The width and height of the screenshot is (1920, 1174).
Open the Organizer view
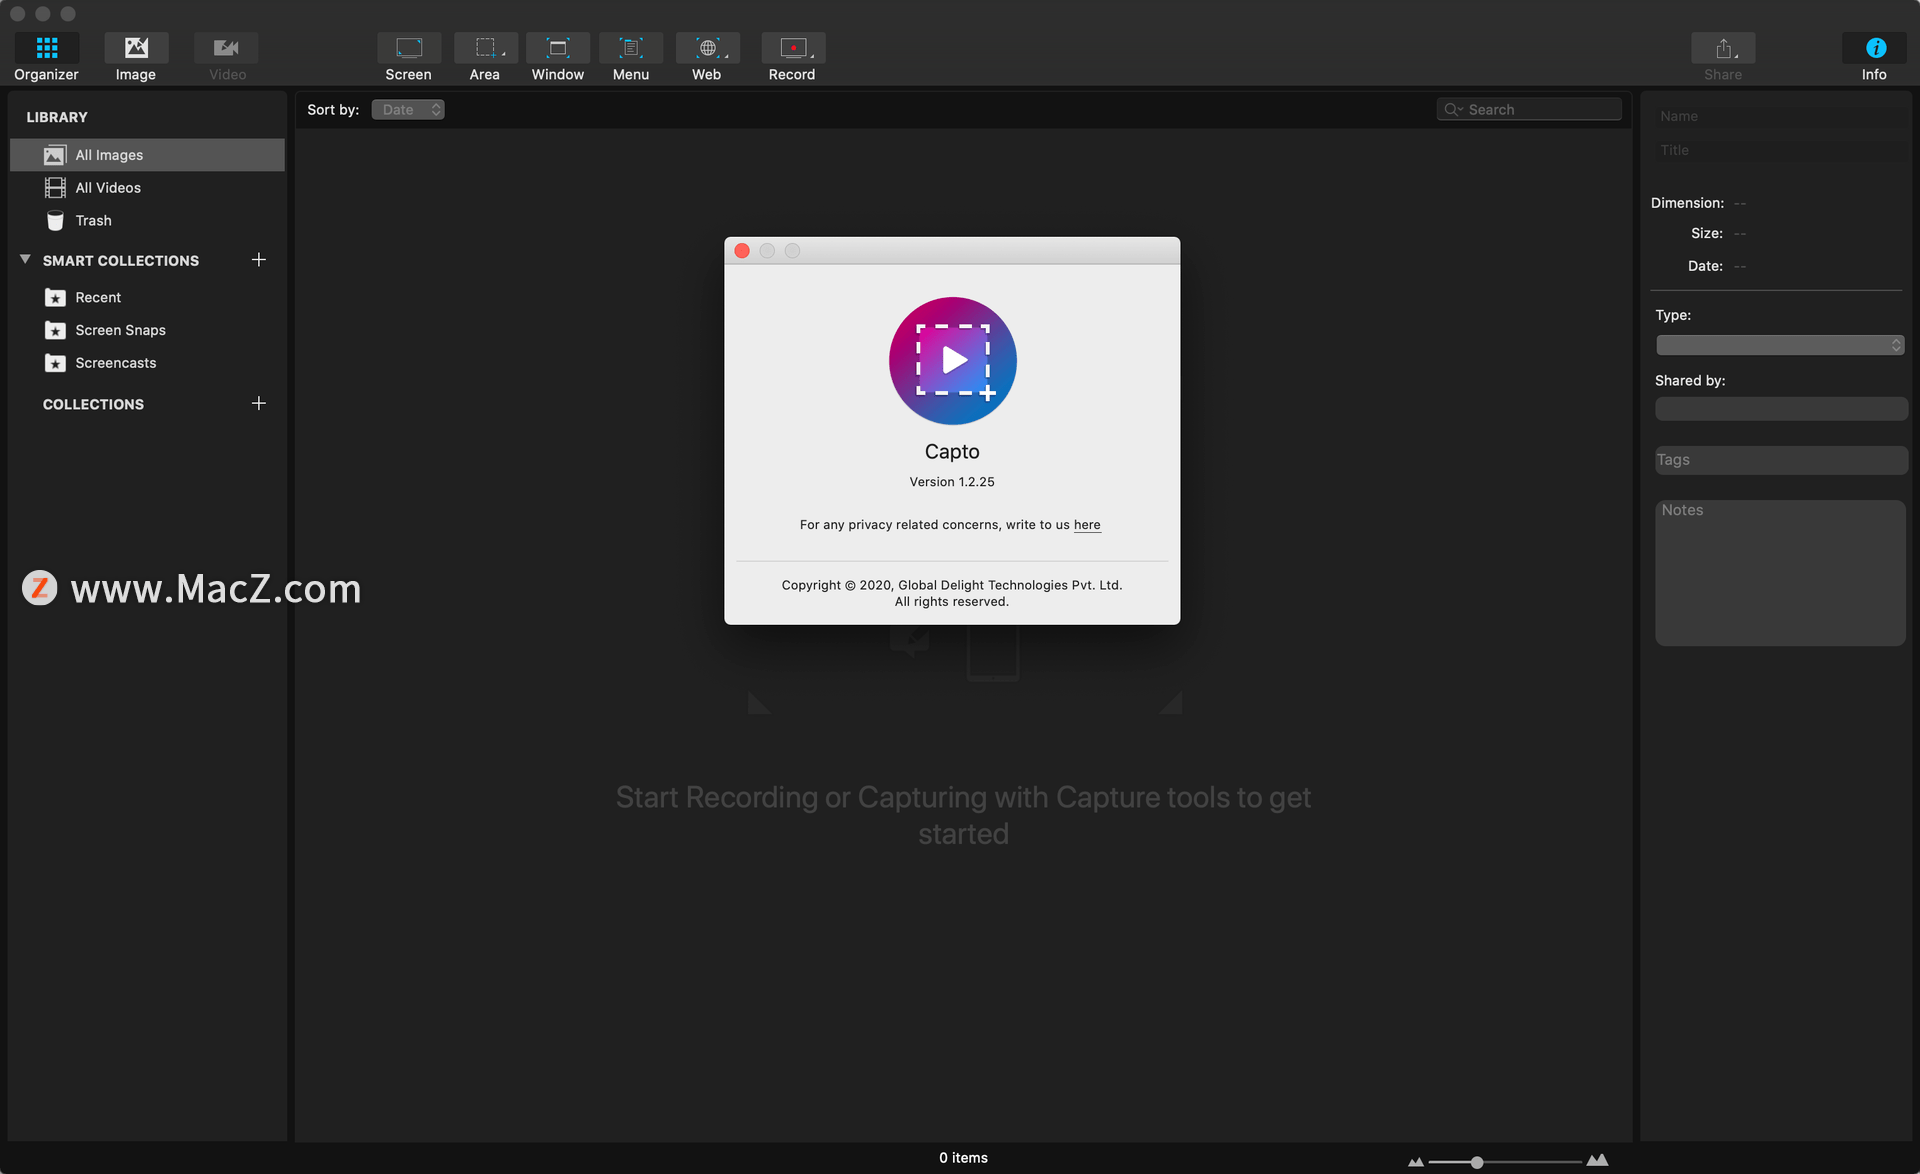(46, 57)
